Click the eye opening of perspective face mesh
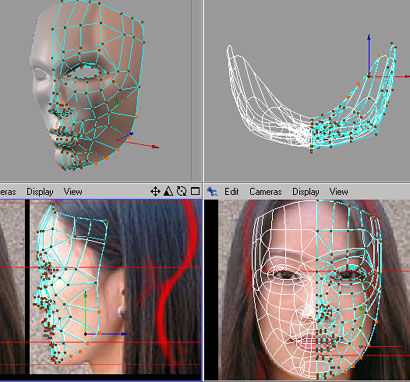The height and width of the screenshot is (382, 410). click(87, 71)
